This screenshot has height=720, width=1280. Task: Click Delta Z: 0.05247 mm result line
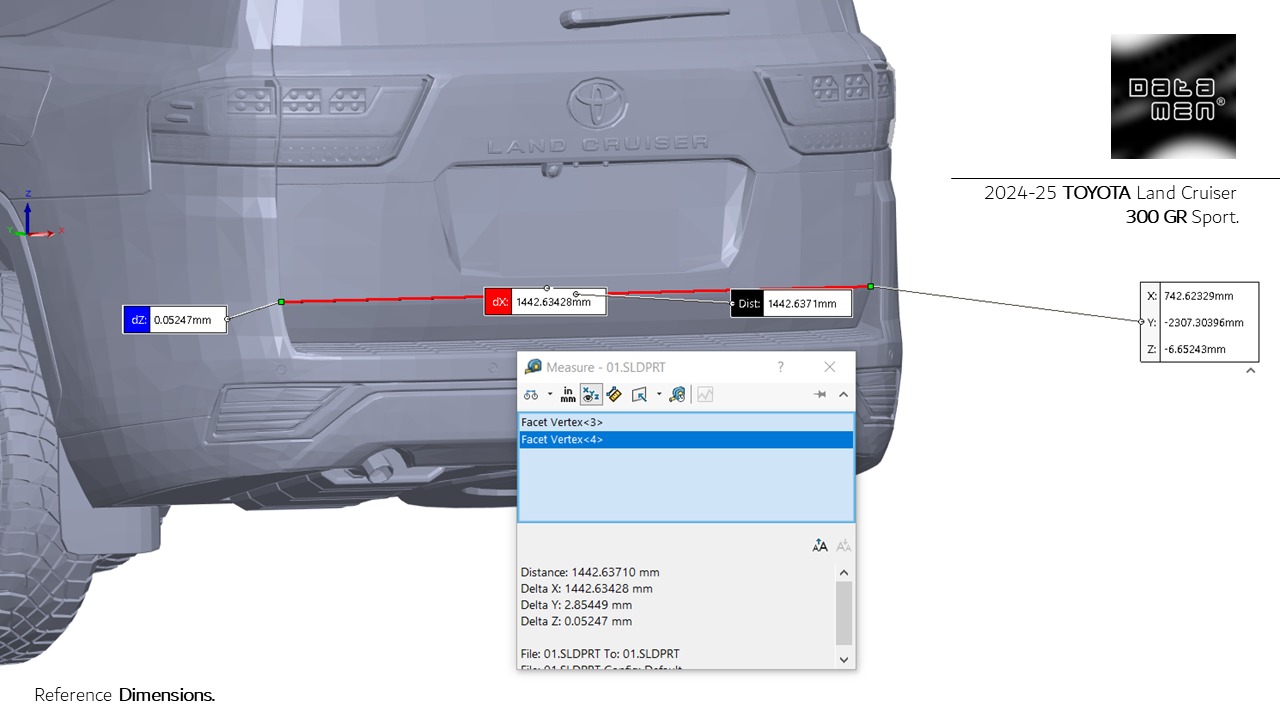[576, 621]
